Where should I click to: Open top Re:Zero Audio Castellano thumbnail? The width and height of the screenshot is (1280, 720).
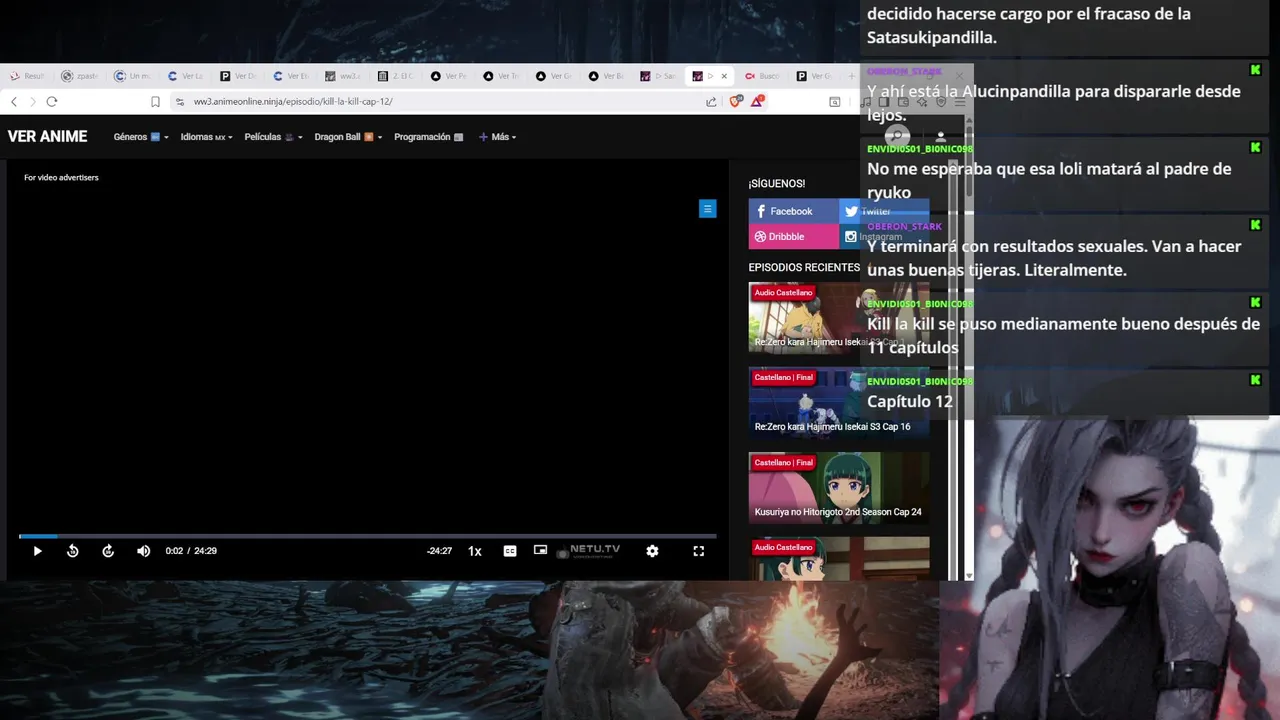838,318
